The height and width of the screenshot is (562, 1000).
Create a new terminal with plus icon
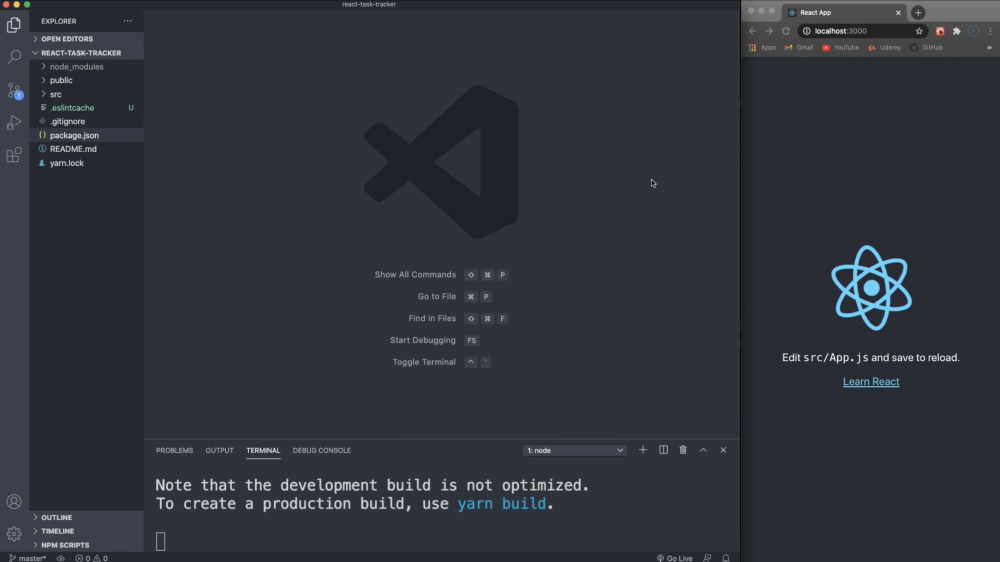point(643,450)
